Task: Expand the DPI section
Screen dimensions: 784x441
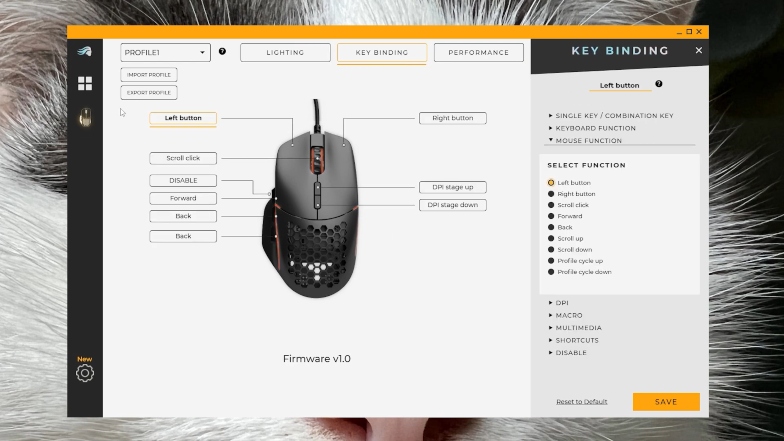Action: [x=558, y=303]
